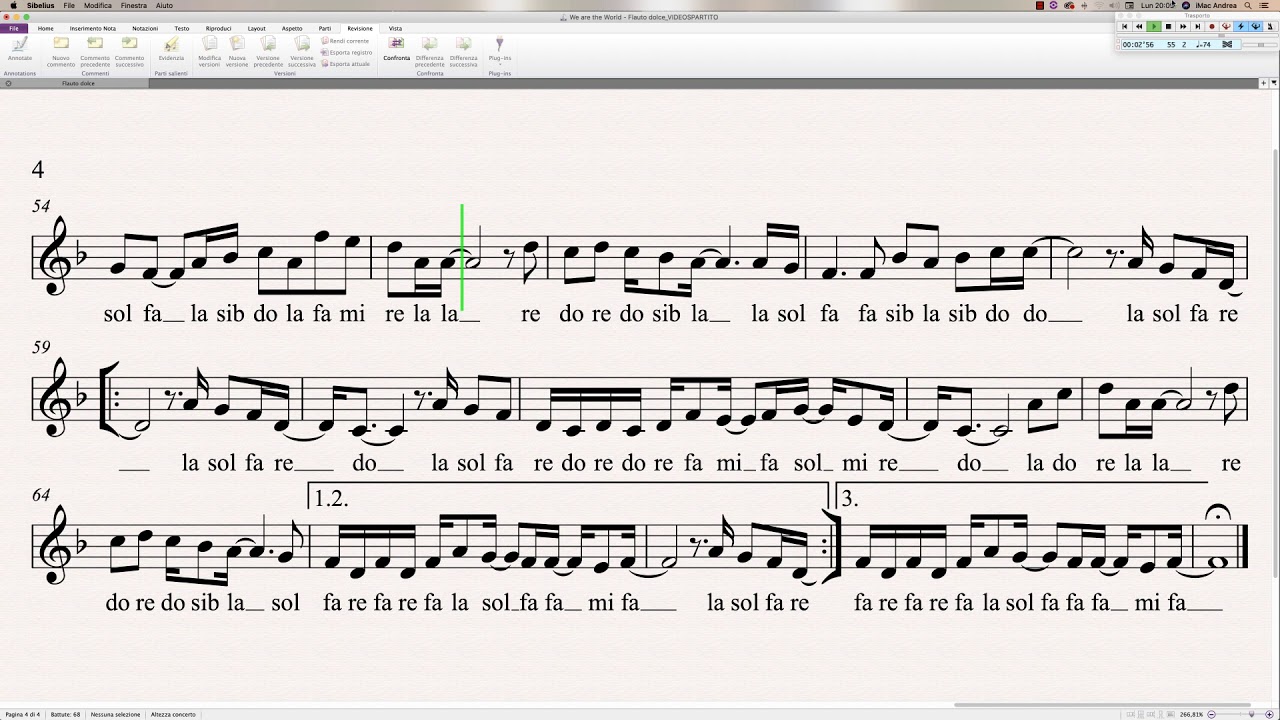Create a Nuova versione

[237, 52]
